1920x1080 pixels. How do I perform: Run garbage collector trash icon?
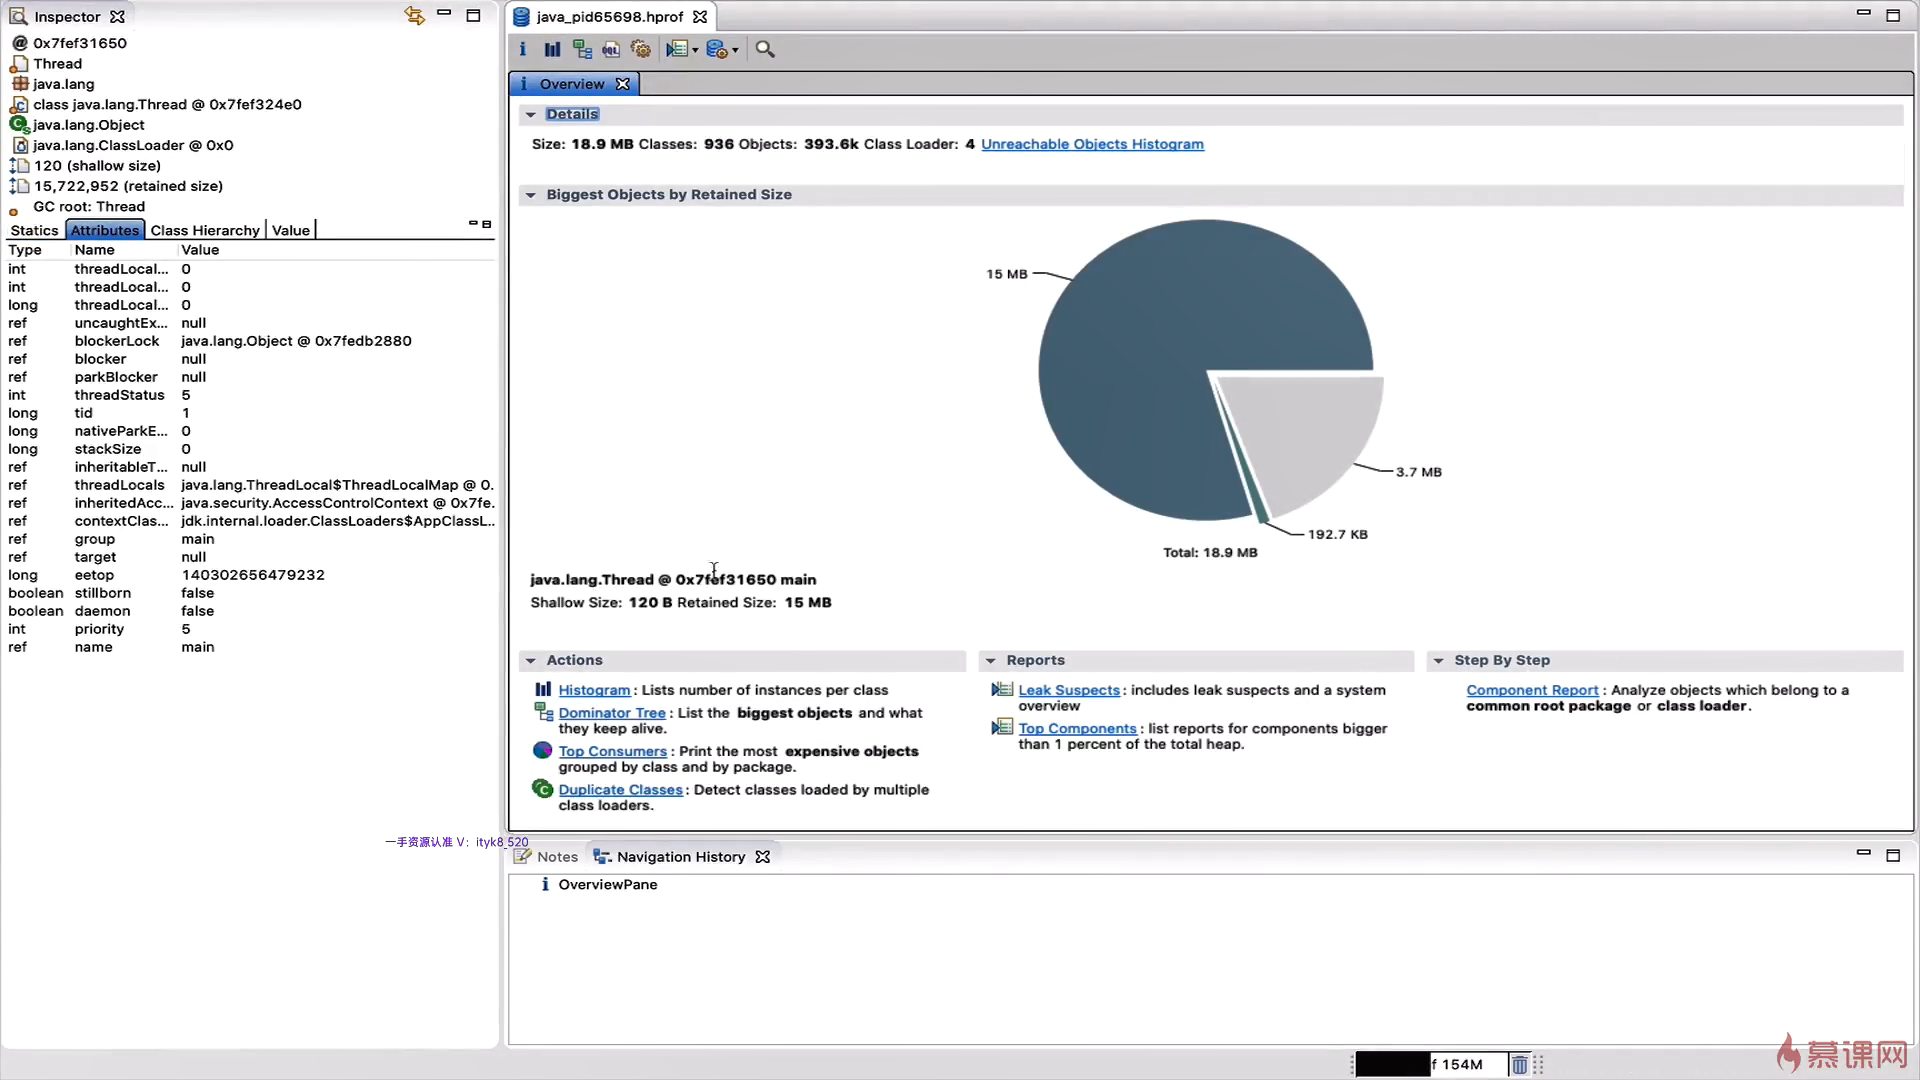point(1519,1065)
